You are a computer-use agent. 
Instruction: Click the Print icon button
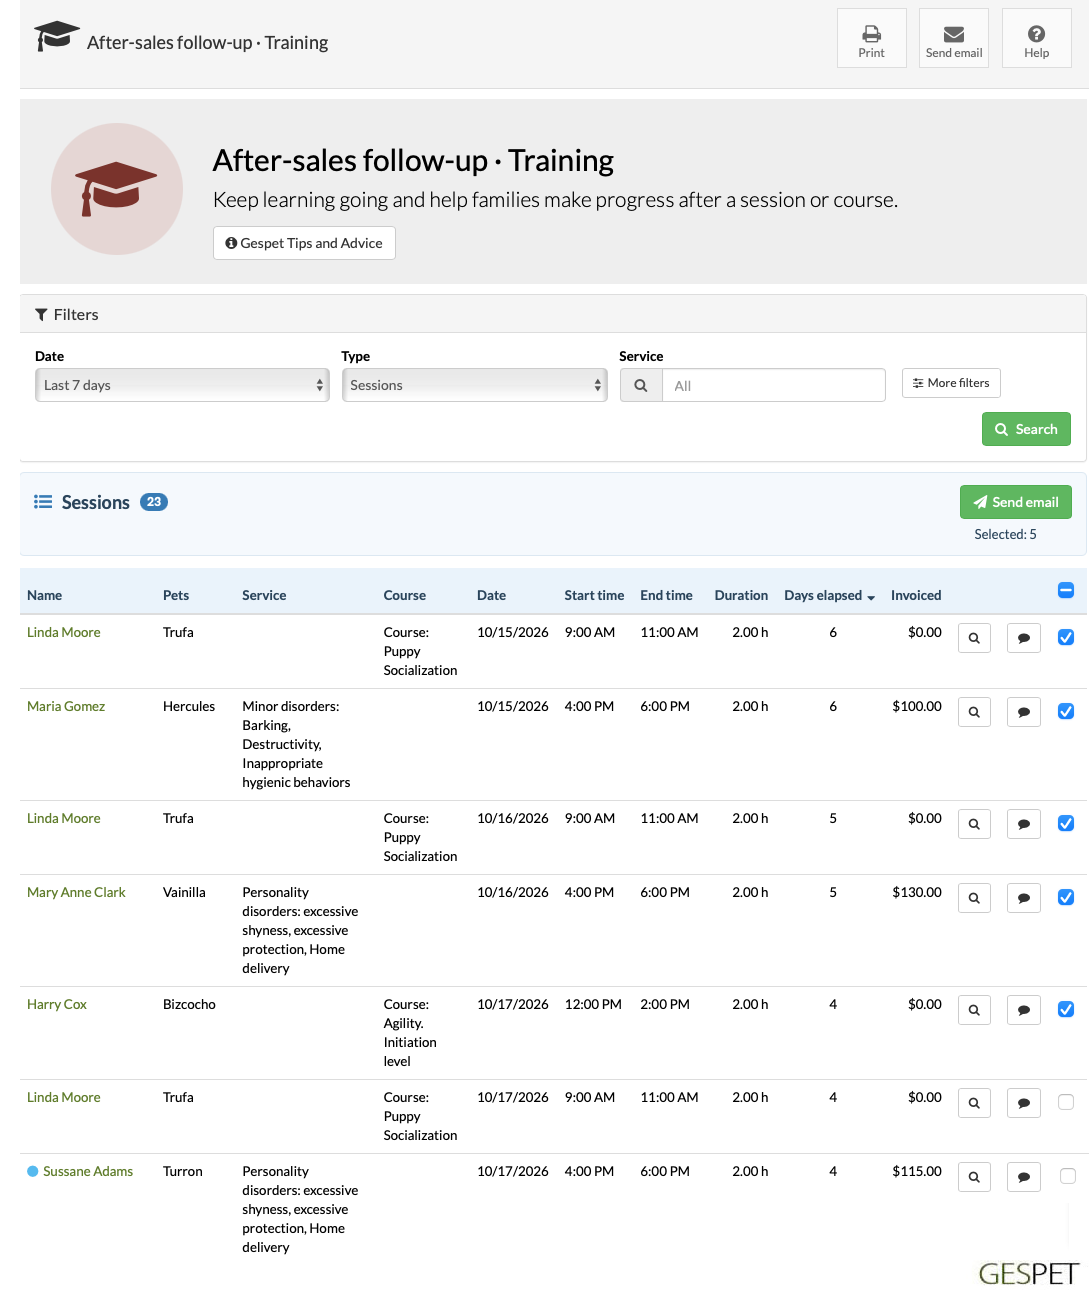click(871, 38)
